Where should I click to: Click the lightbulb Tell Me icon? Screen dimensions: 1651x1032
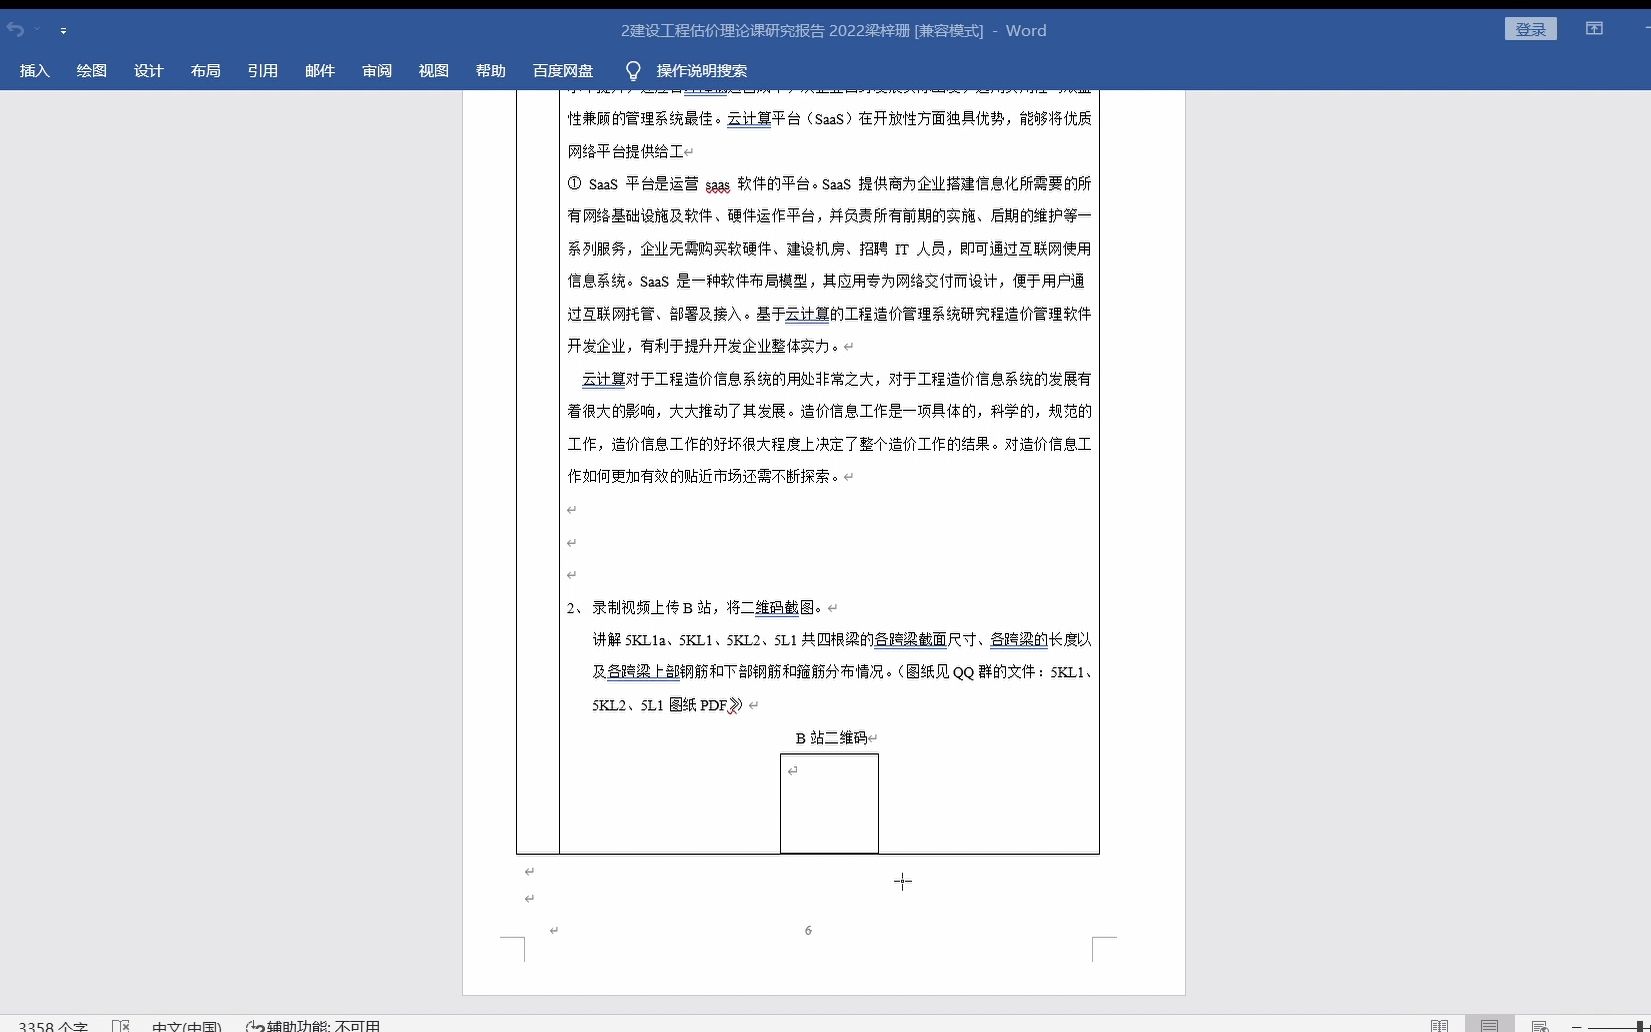[632, 71]
